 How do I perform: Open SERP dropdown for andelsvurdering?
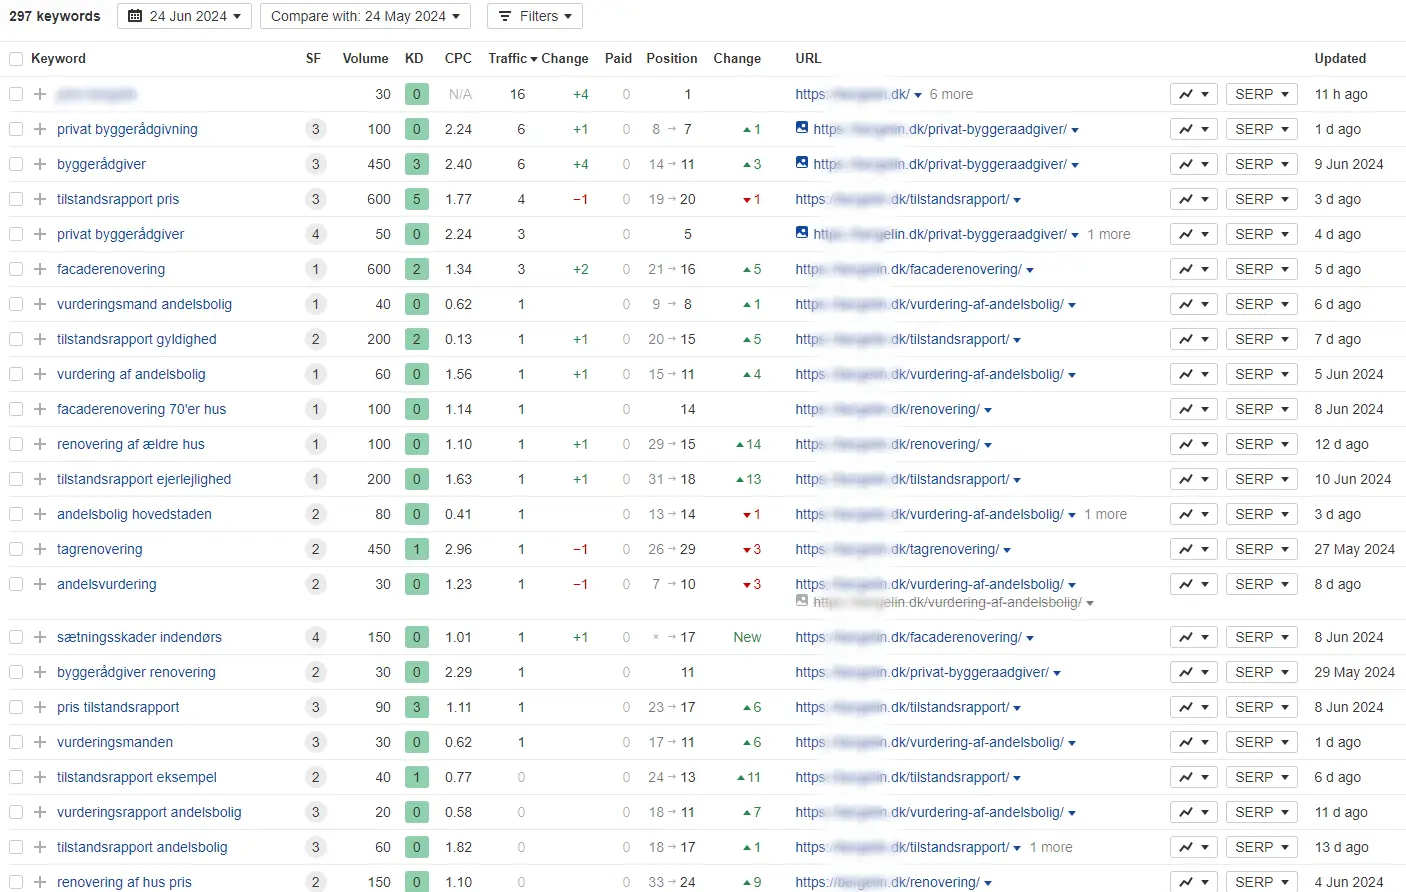[1262, 584]
